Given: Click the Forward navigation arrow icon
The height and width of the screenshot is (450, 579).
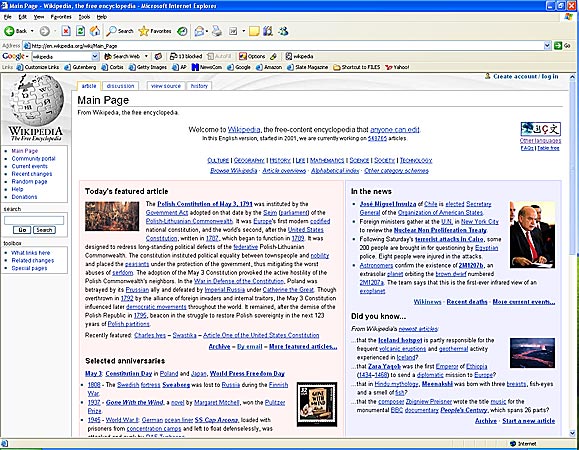Looking at the screenshot, I should (45, 31).
